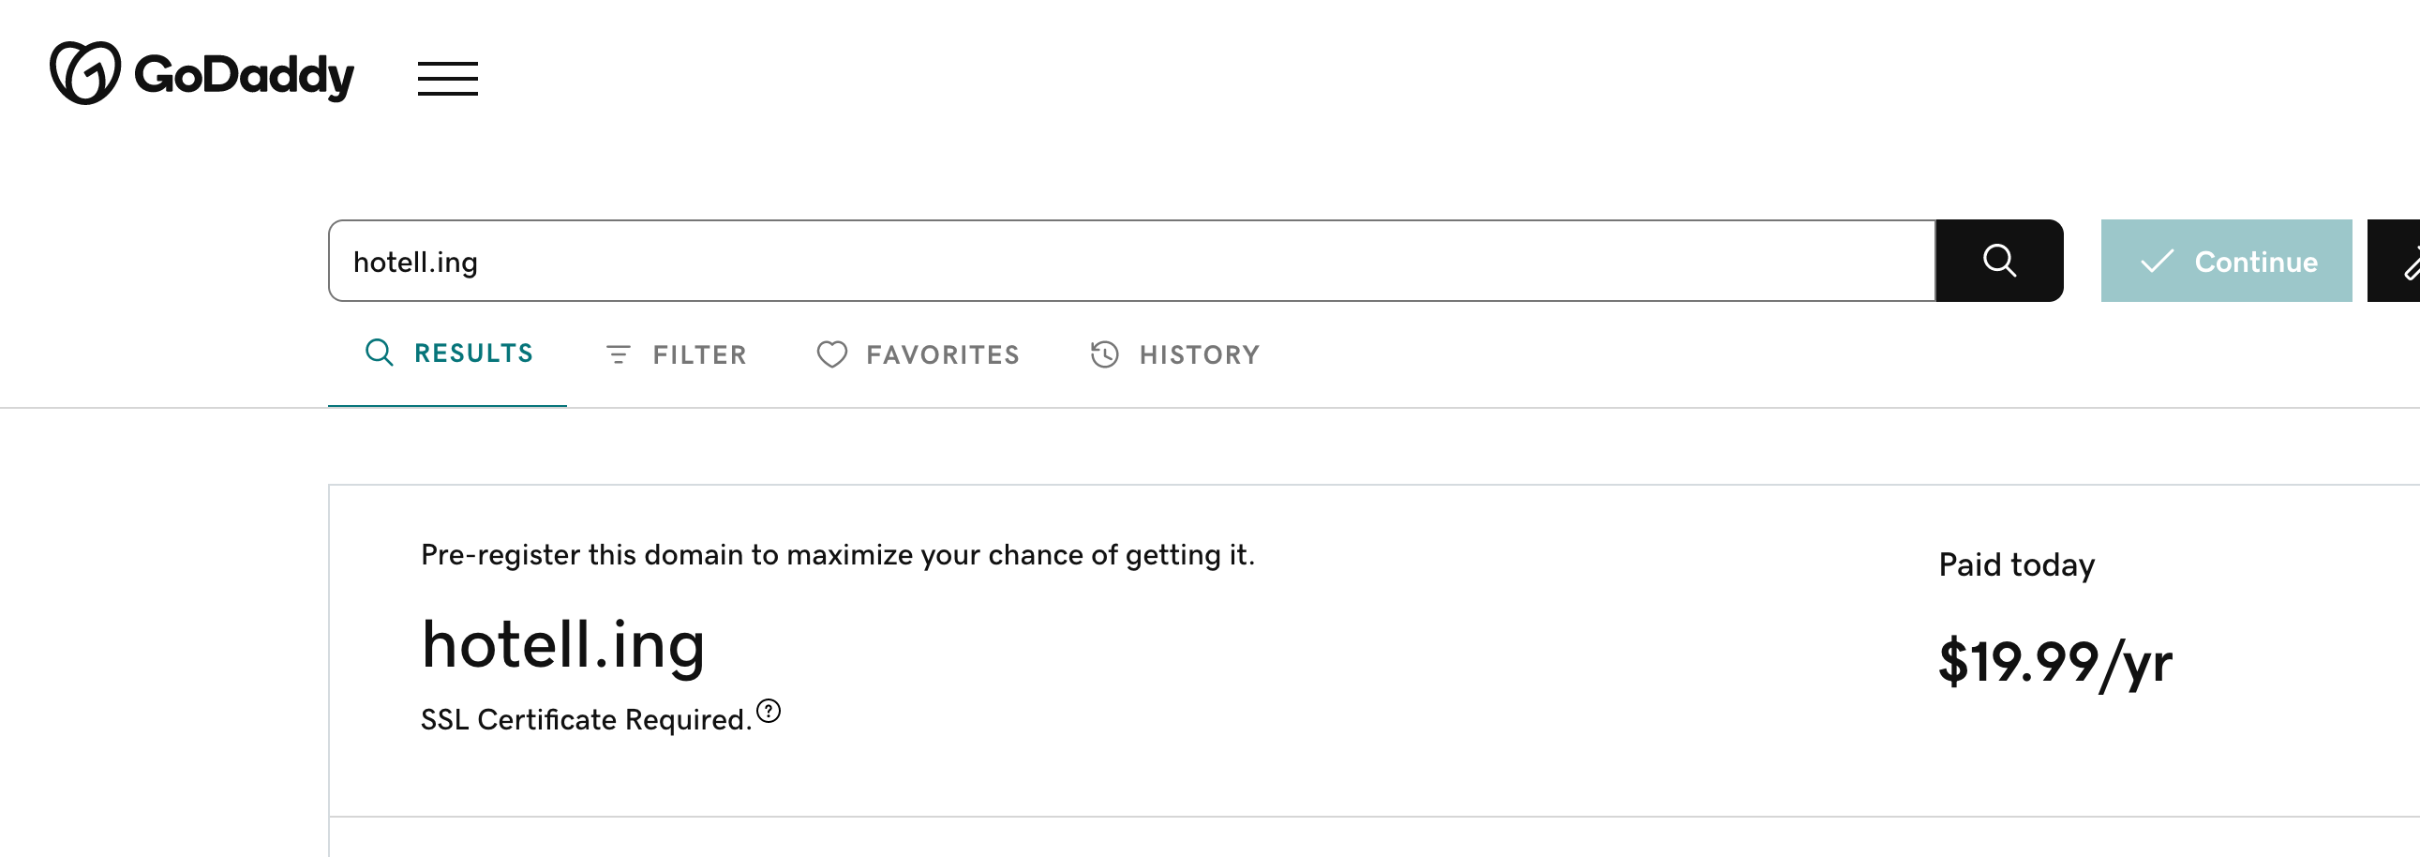Click the GoDaddy heart logo icon
The width and height of the screenshot is (2420, 857).
point(85,73)
